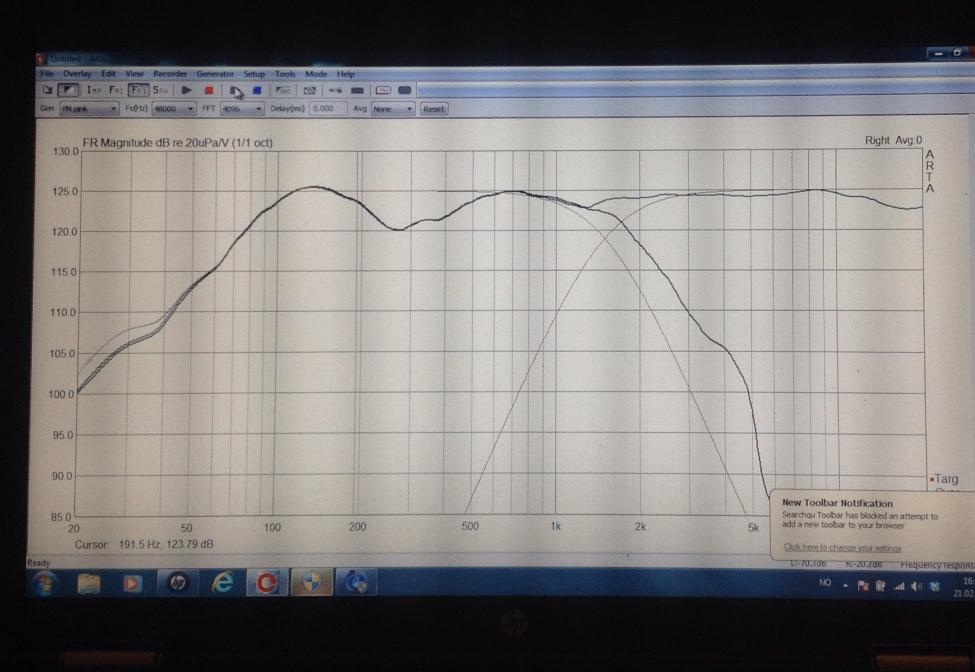Click 'Click here to change your settings' link

coord(843,548)
